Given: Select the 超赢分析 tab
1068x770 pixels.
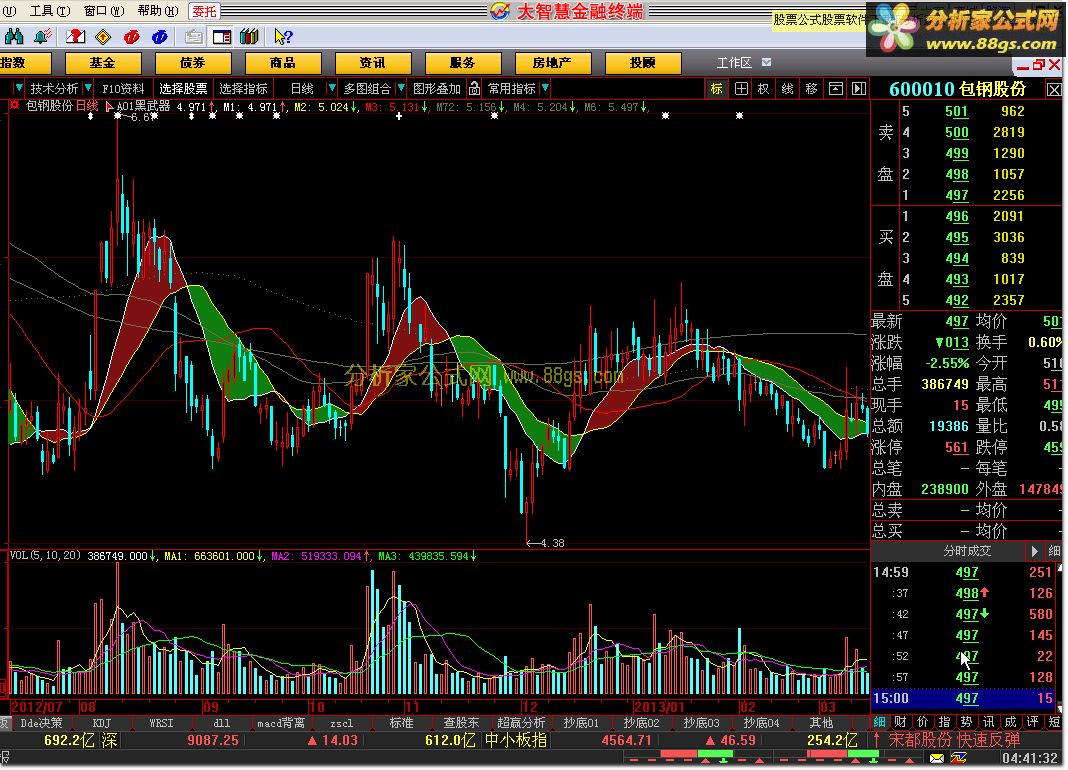Looking at the screenshot, I should click(x=520, y=723).
